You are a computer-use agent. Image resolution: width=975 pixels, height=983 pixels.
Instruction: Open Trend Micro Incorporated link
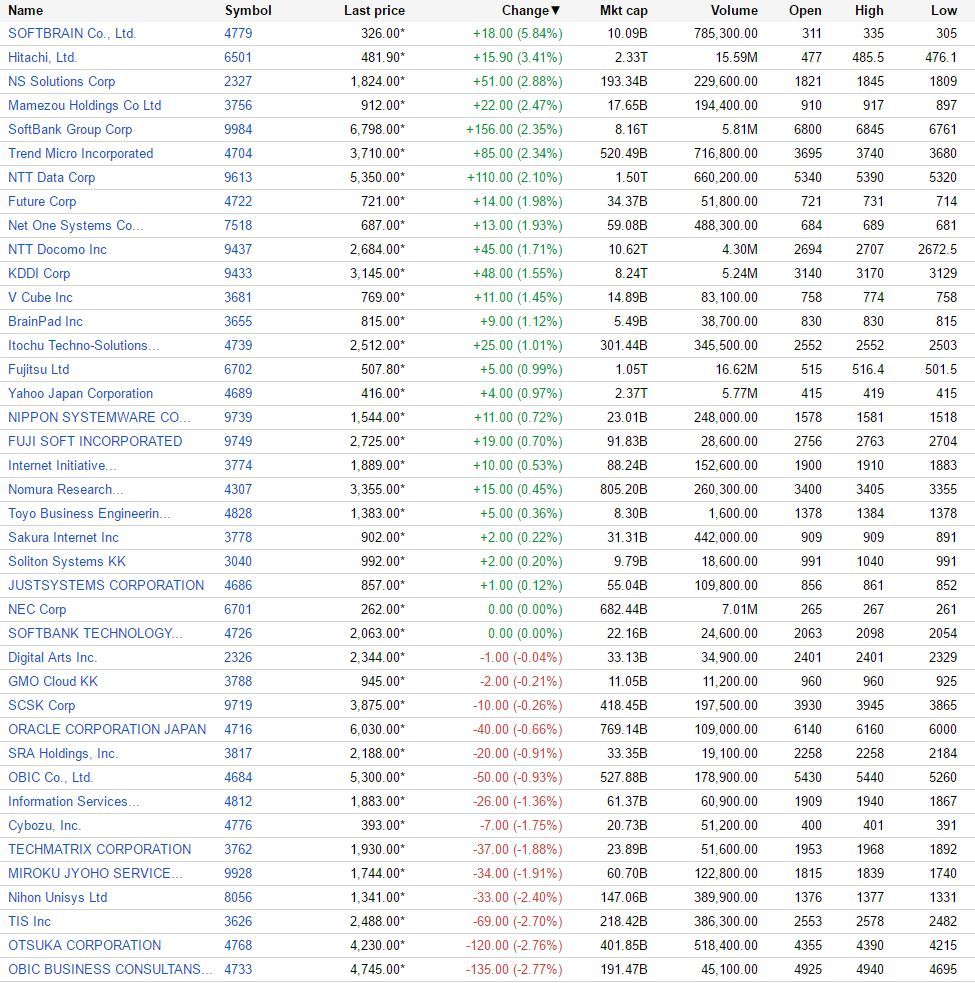point(80,154)
